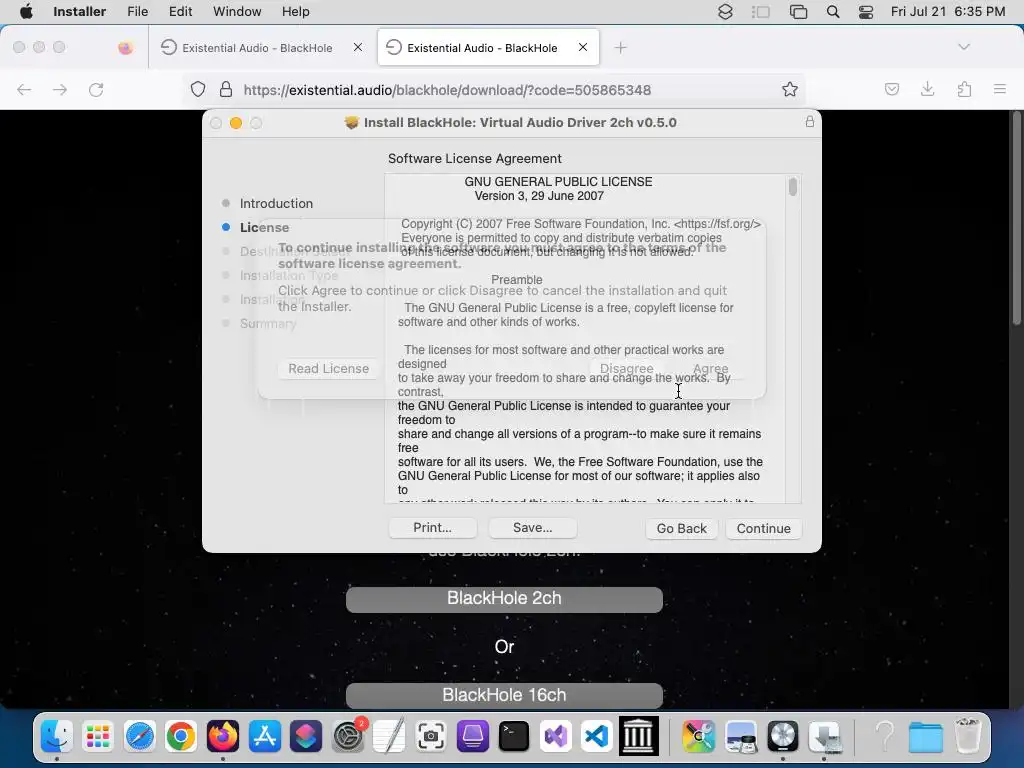Image resolution: width=1024 pixels, height=768 pixels.
Task: Open the Firefox extensions menu
Action: [964, 89]
